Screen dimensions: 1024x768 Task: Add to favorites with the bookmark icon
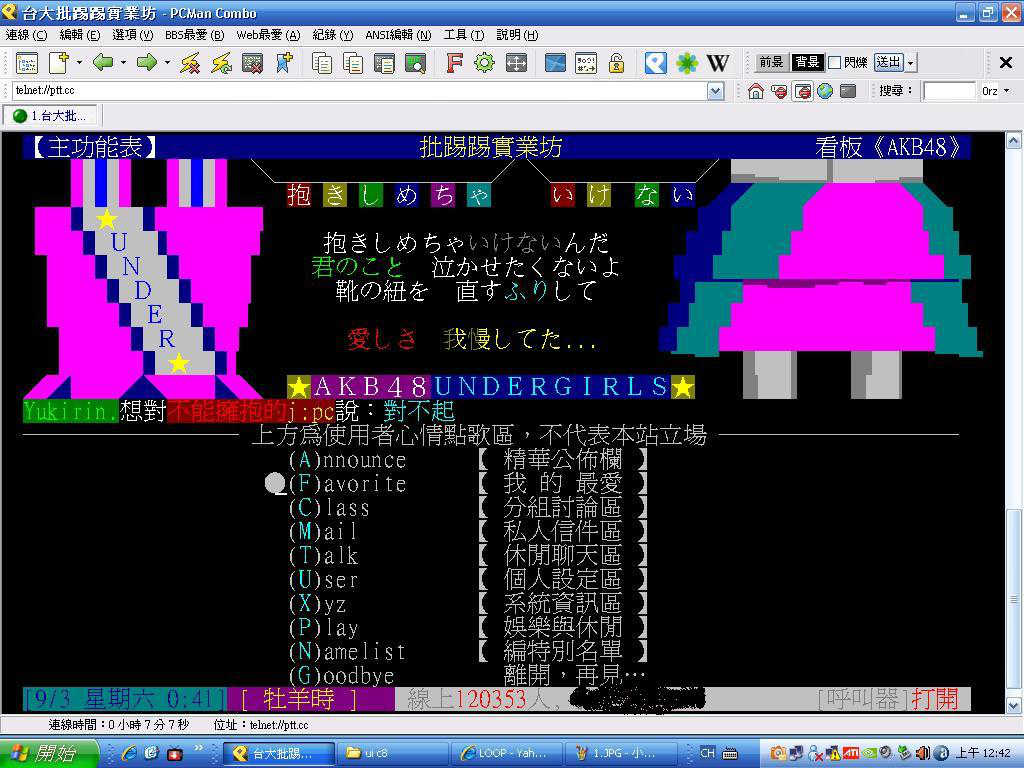284,63
